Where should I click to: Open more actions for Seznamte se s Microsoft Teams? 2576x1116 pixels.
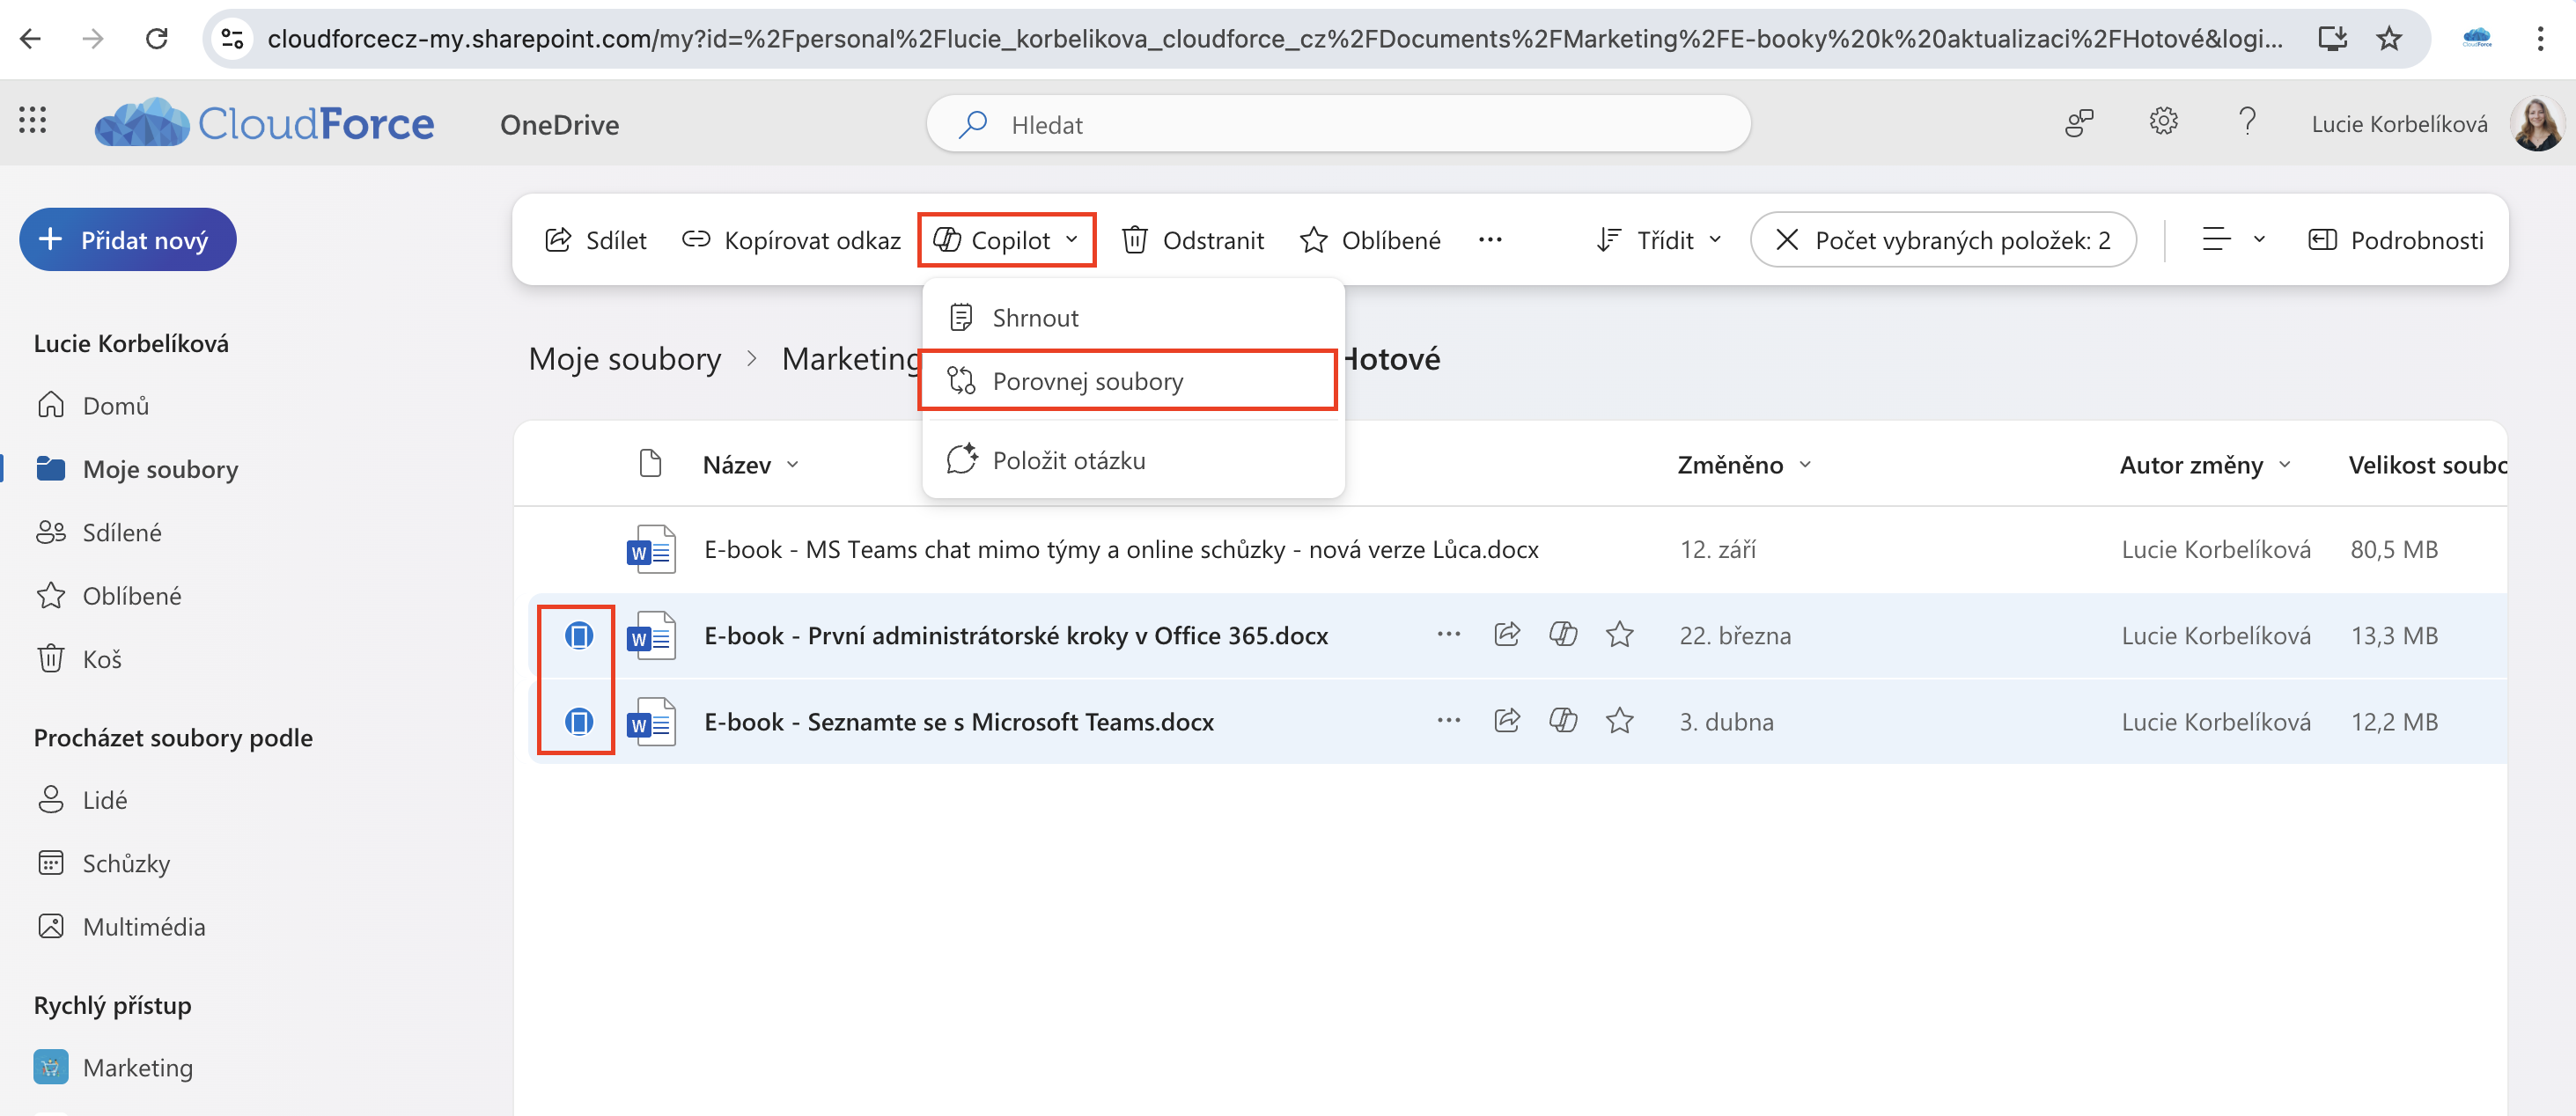1449,721
